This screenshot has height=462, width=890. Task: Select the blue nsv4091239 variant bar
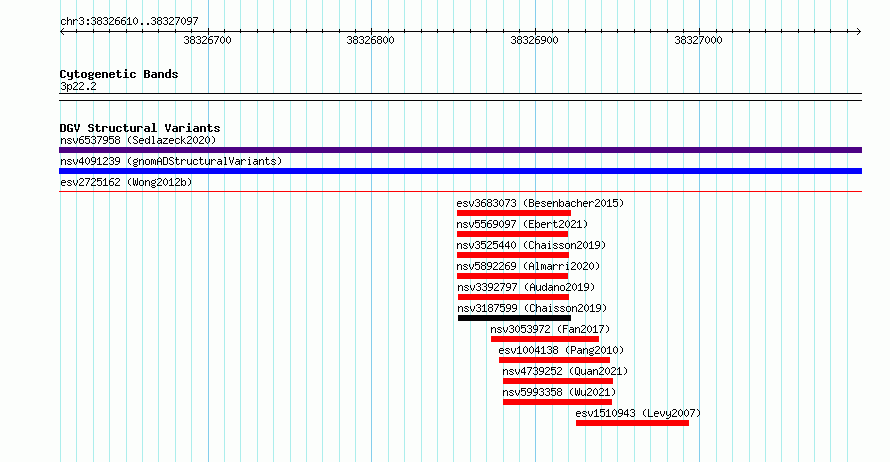click(x=460, y=171)
